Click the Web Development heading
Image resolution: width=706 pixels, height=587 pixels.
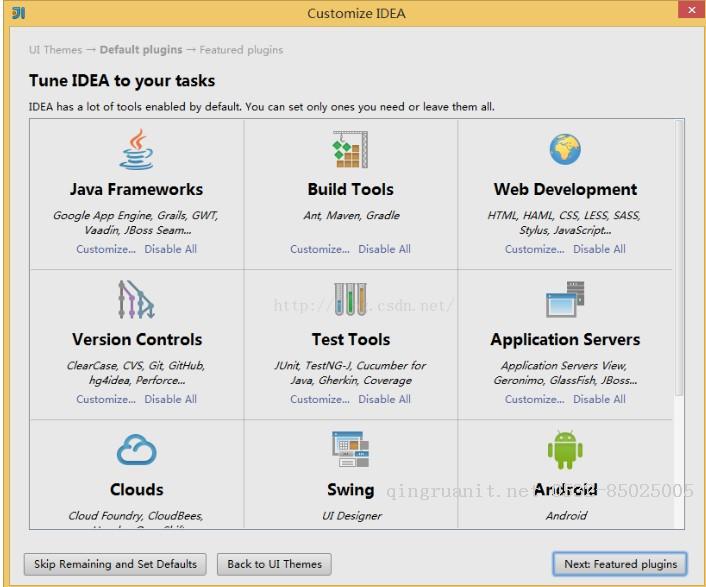coord(565,189)
